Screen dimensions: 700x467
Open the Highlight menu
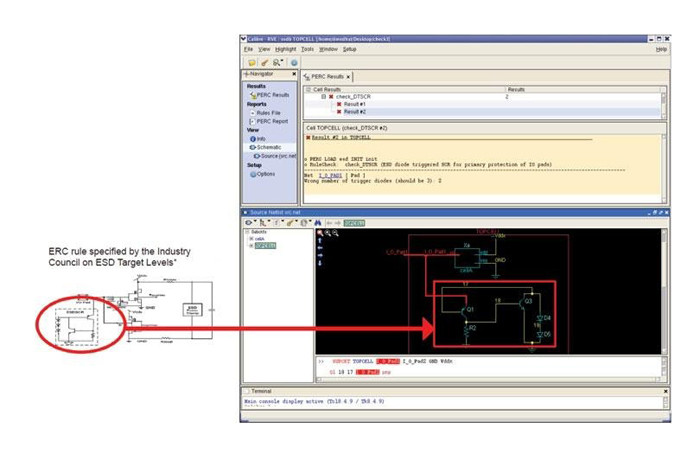283,49
